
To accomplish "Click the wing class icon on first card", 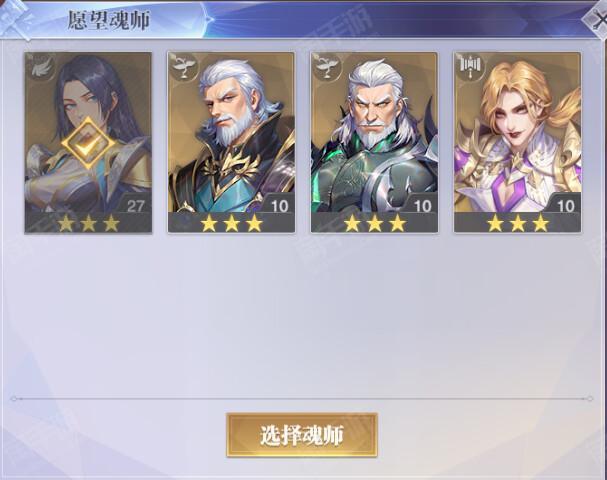I will tap(39, 67).
